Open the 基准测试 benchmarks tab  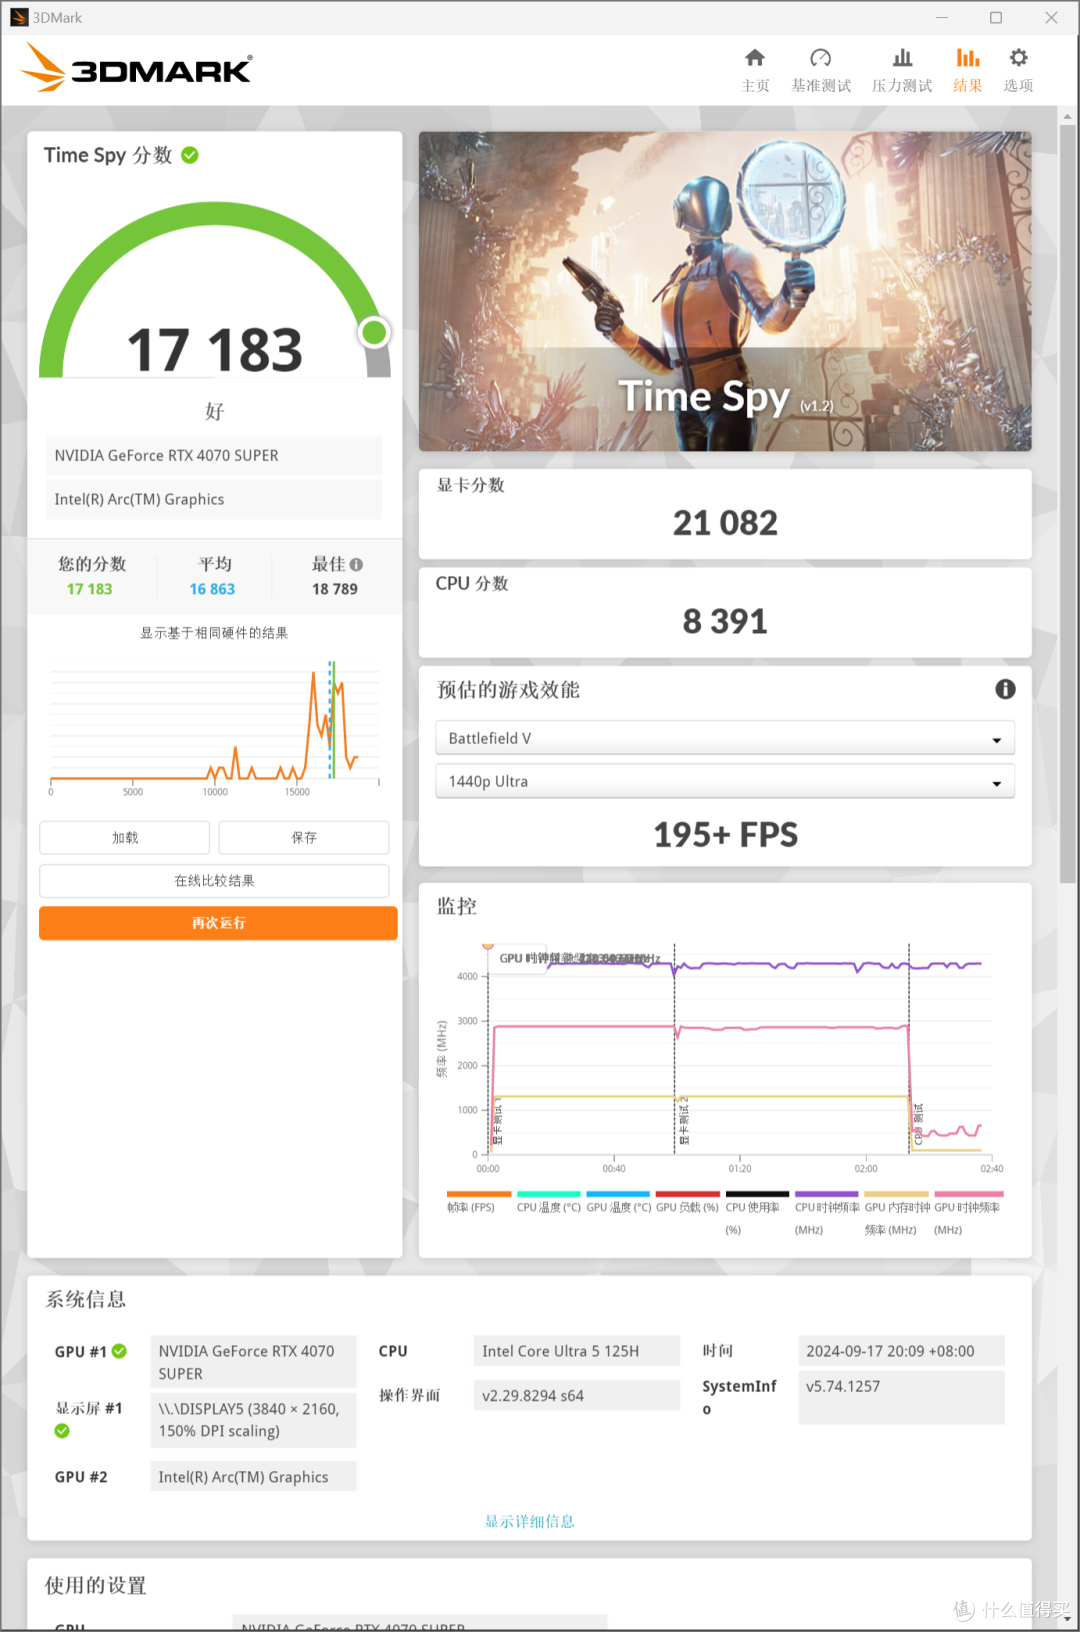pyautogui.click(x=821, y=70)
